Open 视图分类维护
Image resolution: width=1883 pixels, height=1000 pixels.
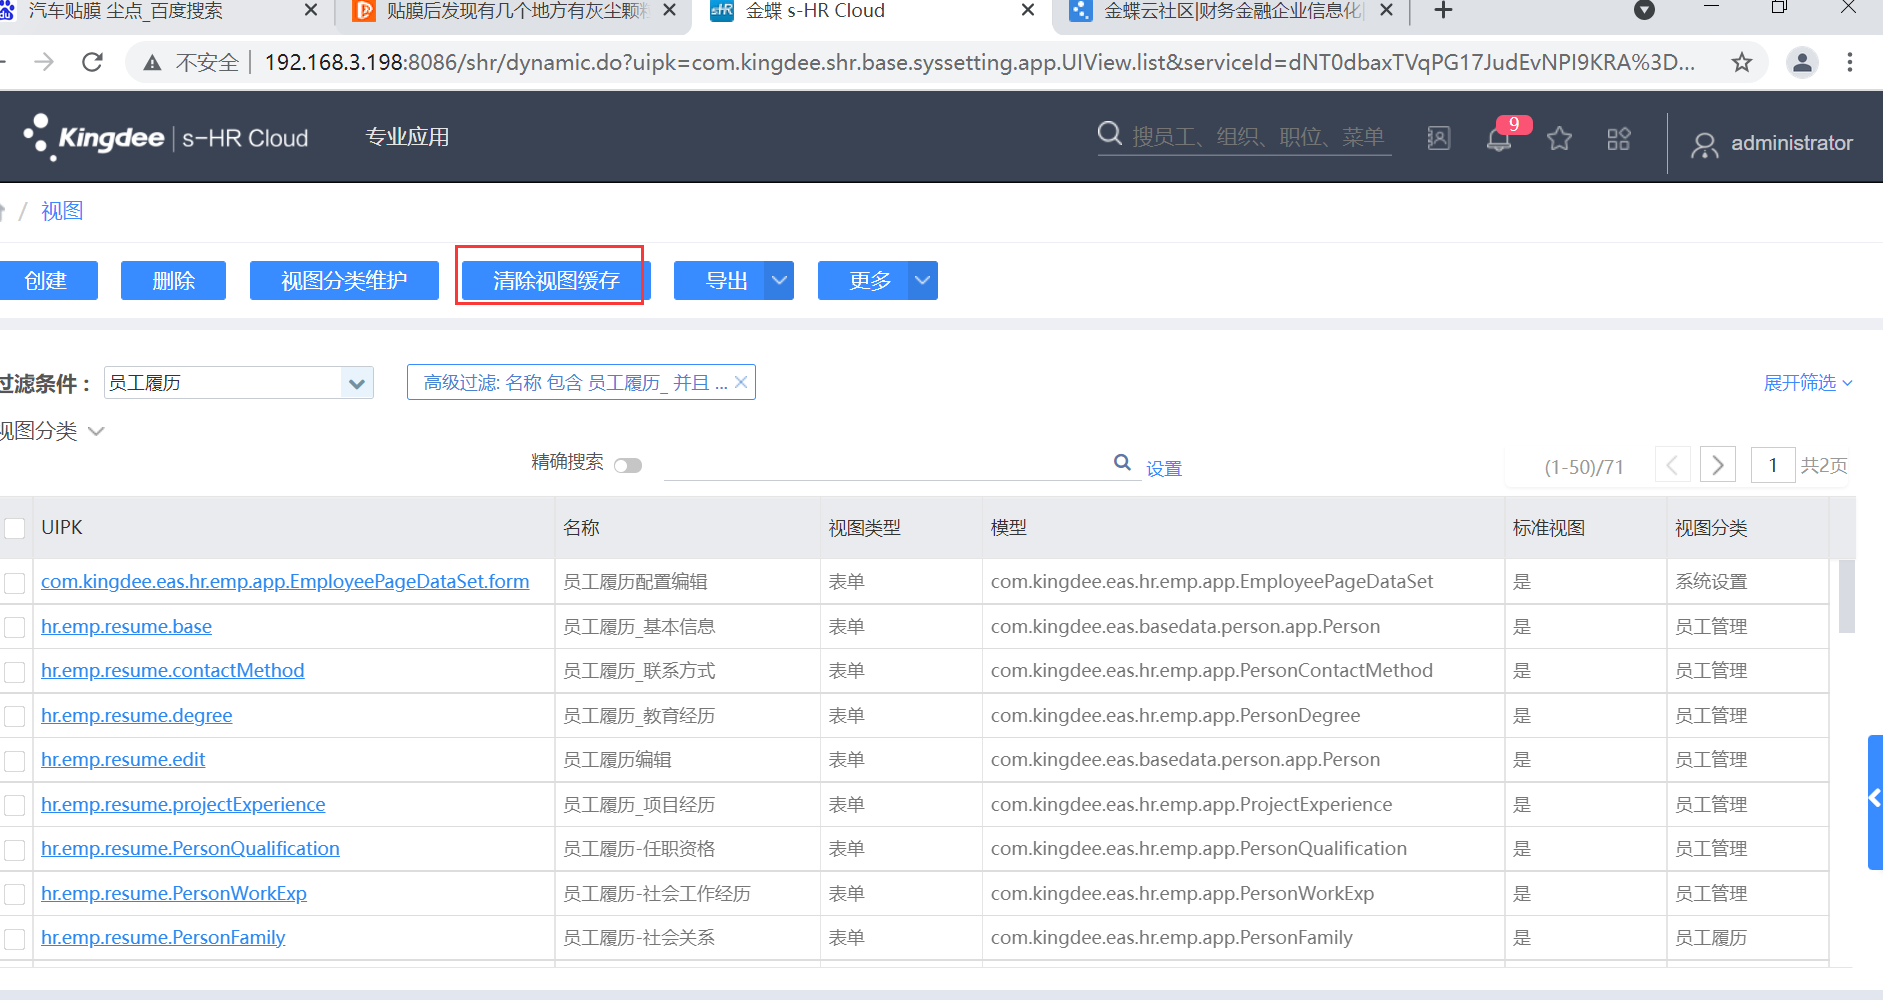344,281
